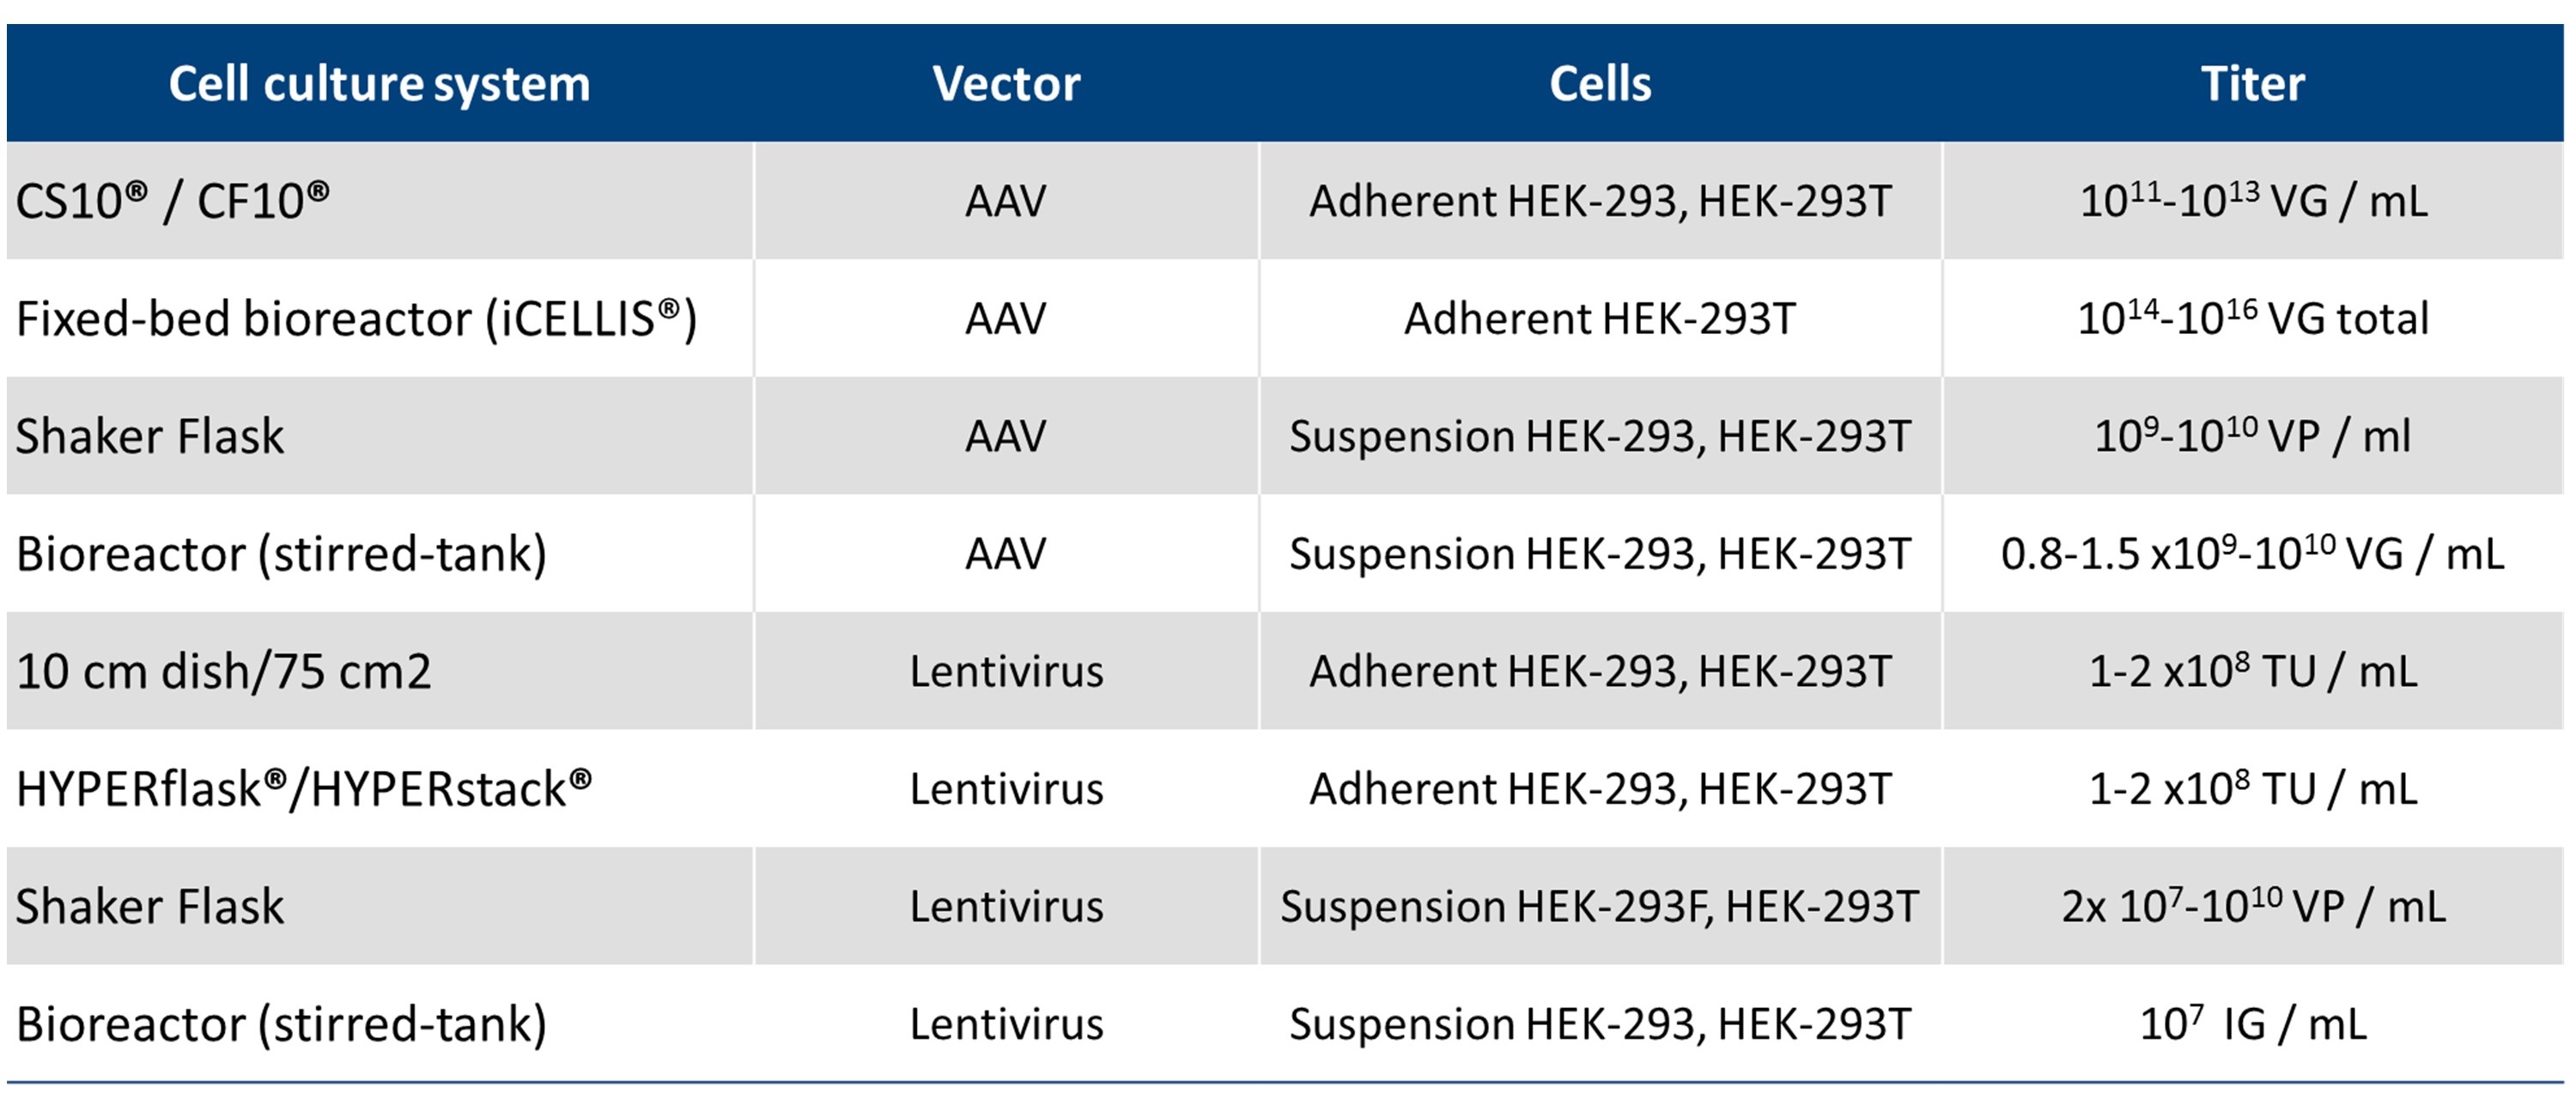Click the "Suspension HEK-293F, HEK-293T" cell
This screenshot has width=2576, height=1099.
tap(1600, 907)
